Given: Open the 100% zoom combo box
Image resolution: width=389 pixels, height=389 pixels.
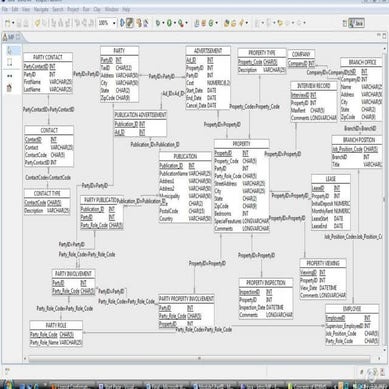Looking at the screenshot, I should pos(107,23).
